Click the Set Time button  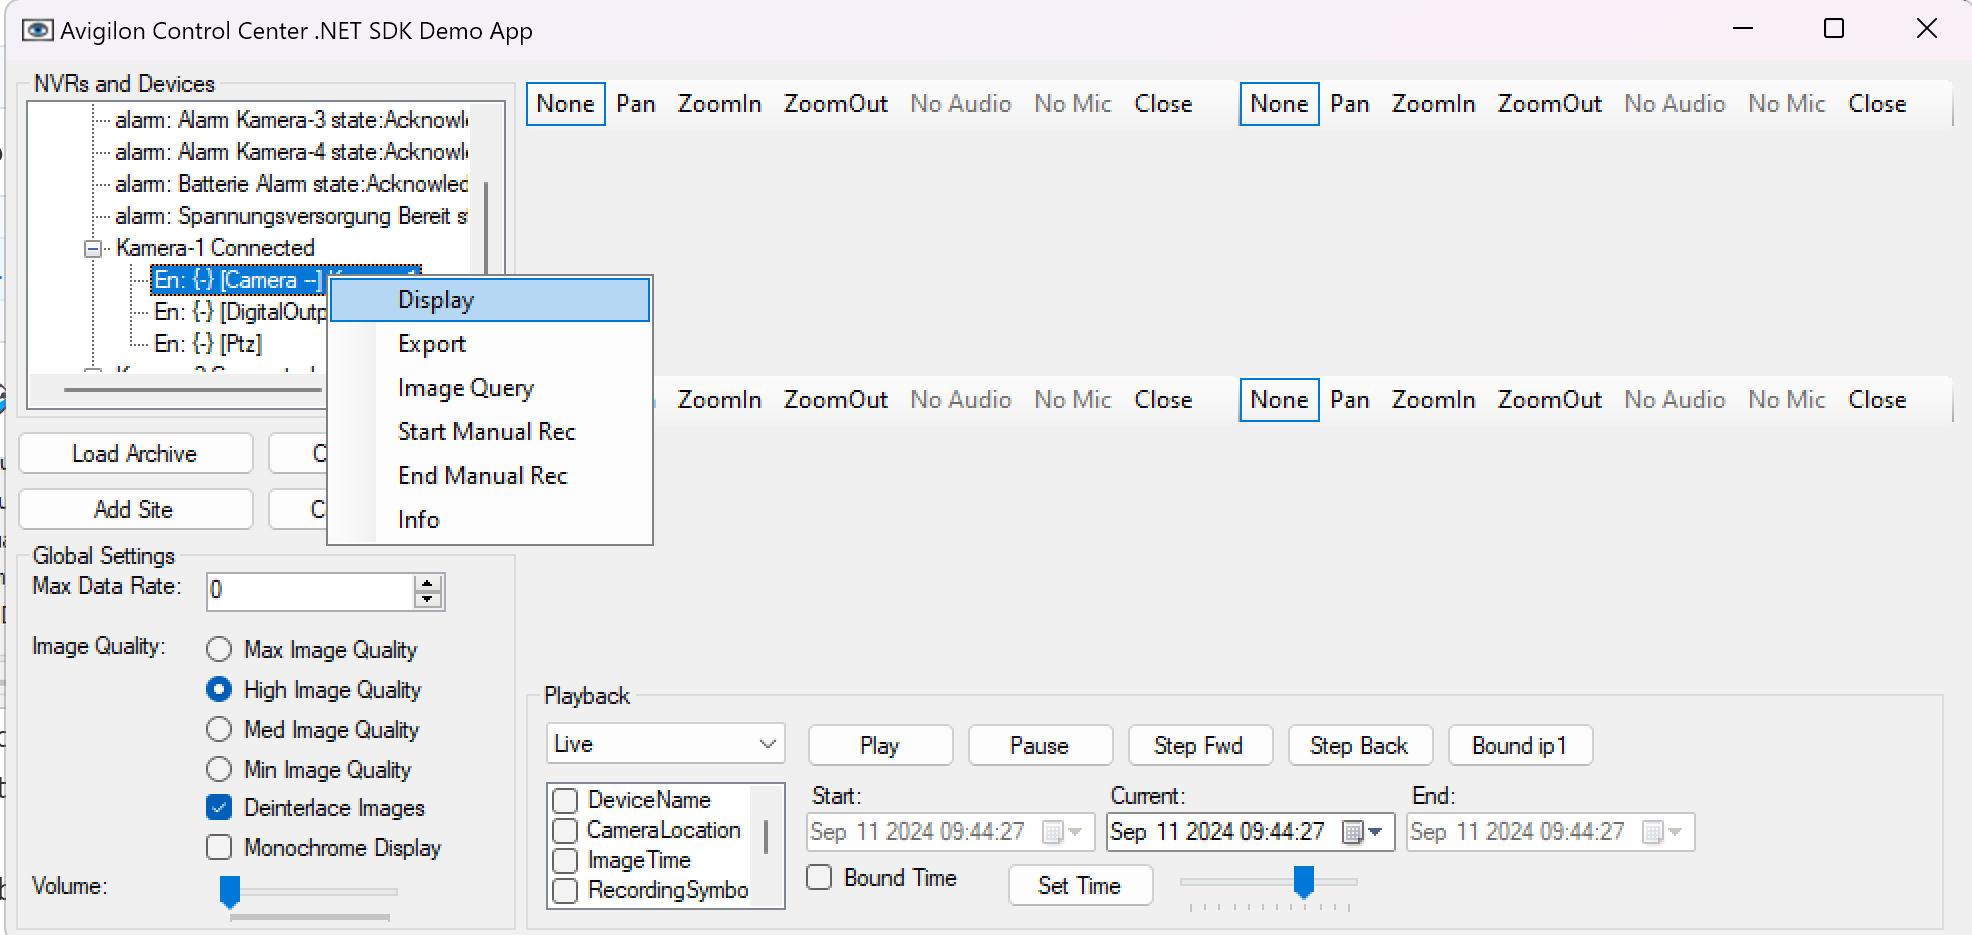[1080, 885]
